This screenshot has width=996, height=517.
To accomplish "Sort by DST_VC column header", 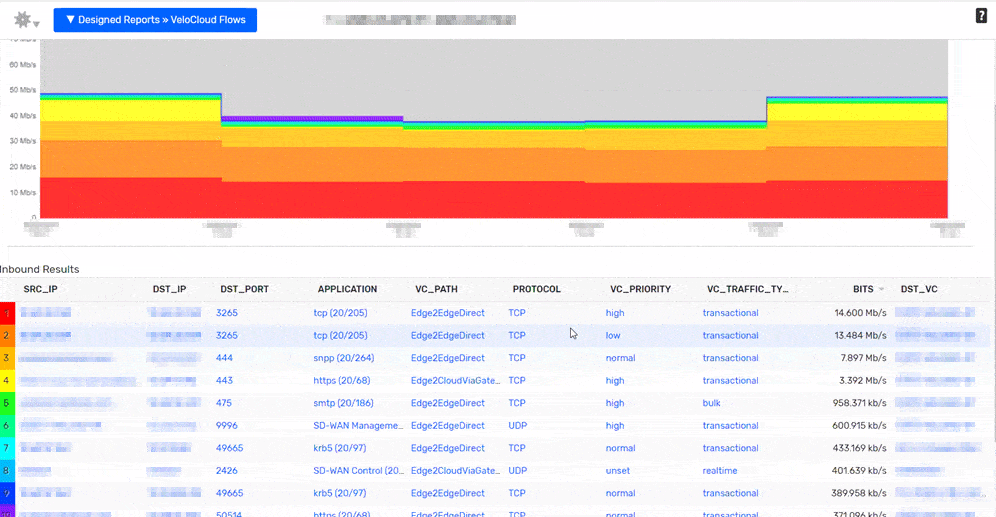I will point(919,289).
